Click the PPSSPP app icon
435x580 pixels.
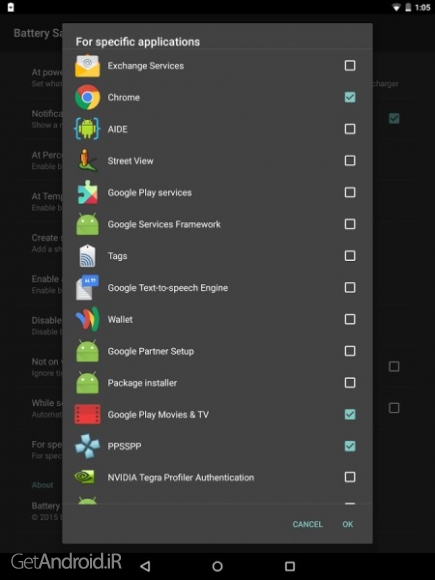click(87, 446)
